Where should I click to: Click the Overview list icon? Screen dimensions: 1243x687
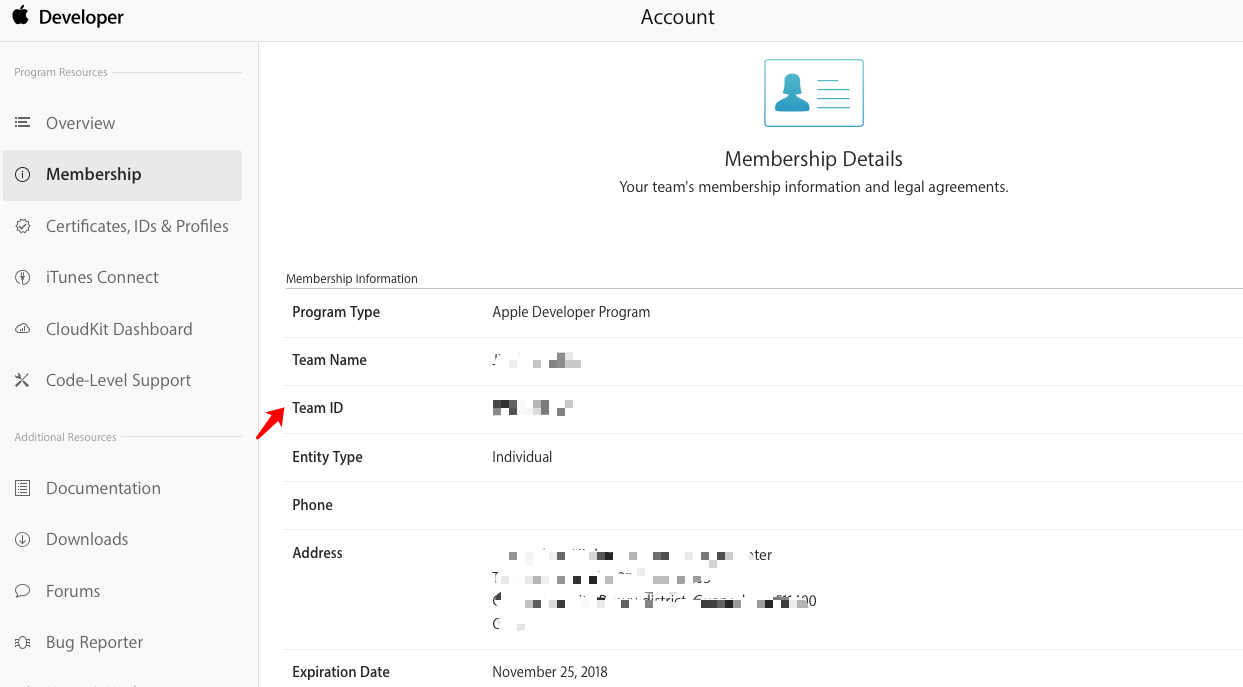[23, 122]
